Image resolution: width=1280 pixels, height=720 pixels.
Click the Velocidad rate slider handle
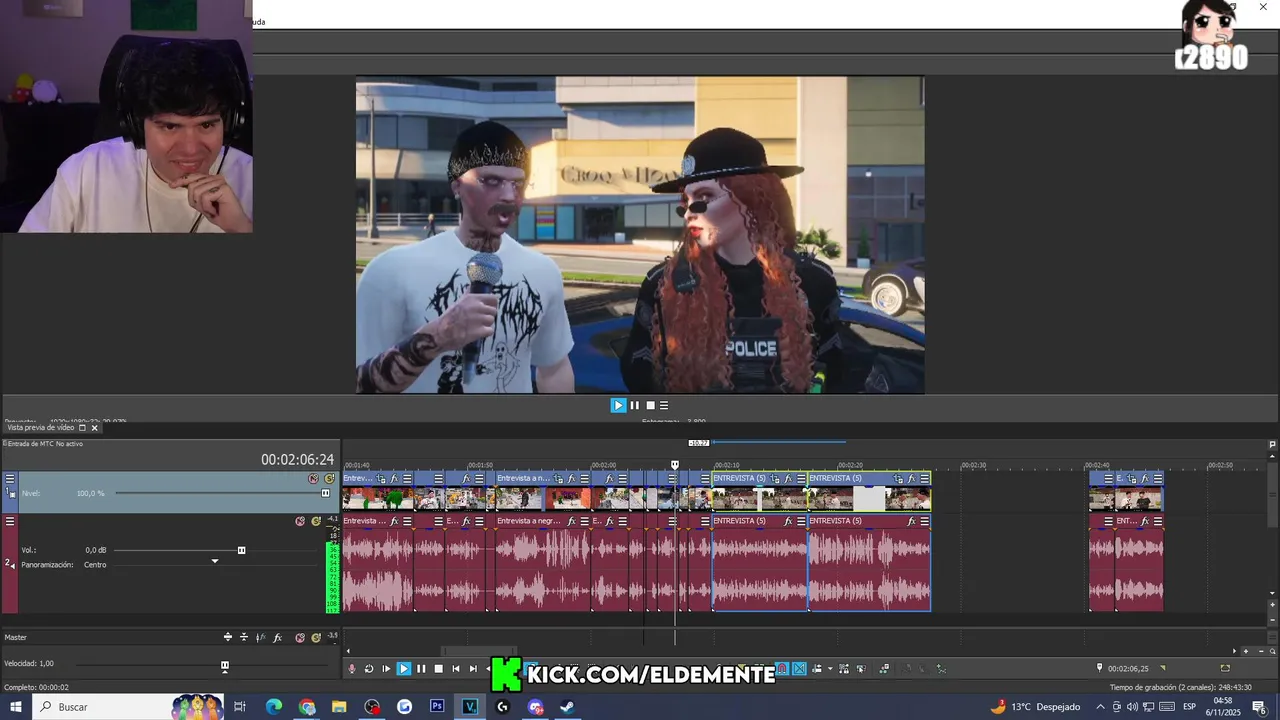pyautogui.click(x=225, y=666)
